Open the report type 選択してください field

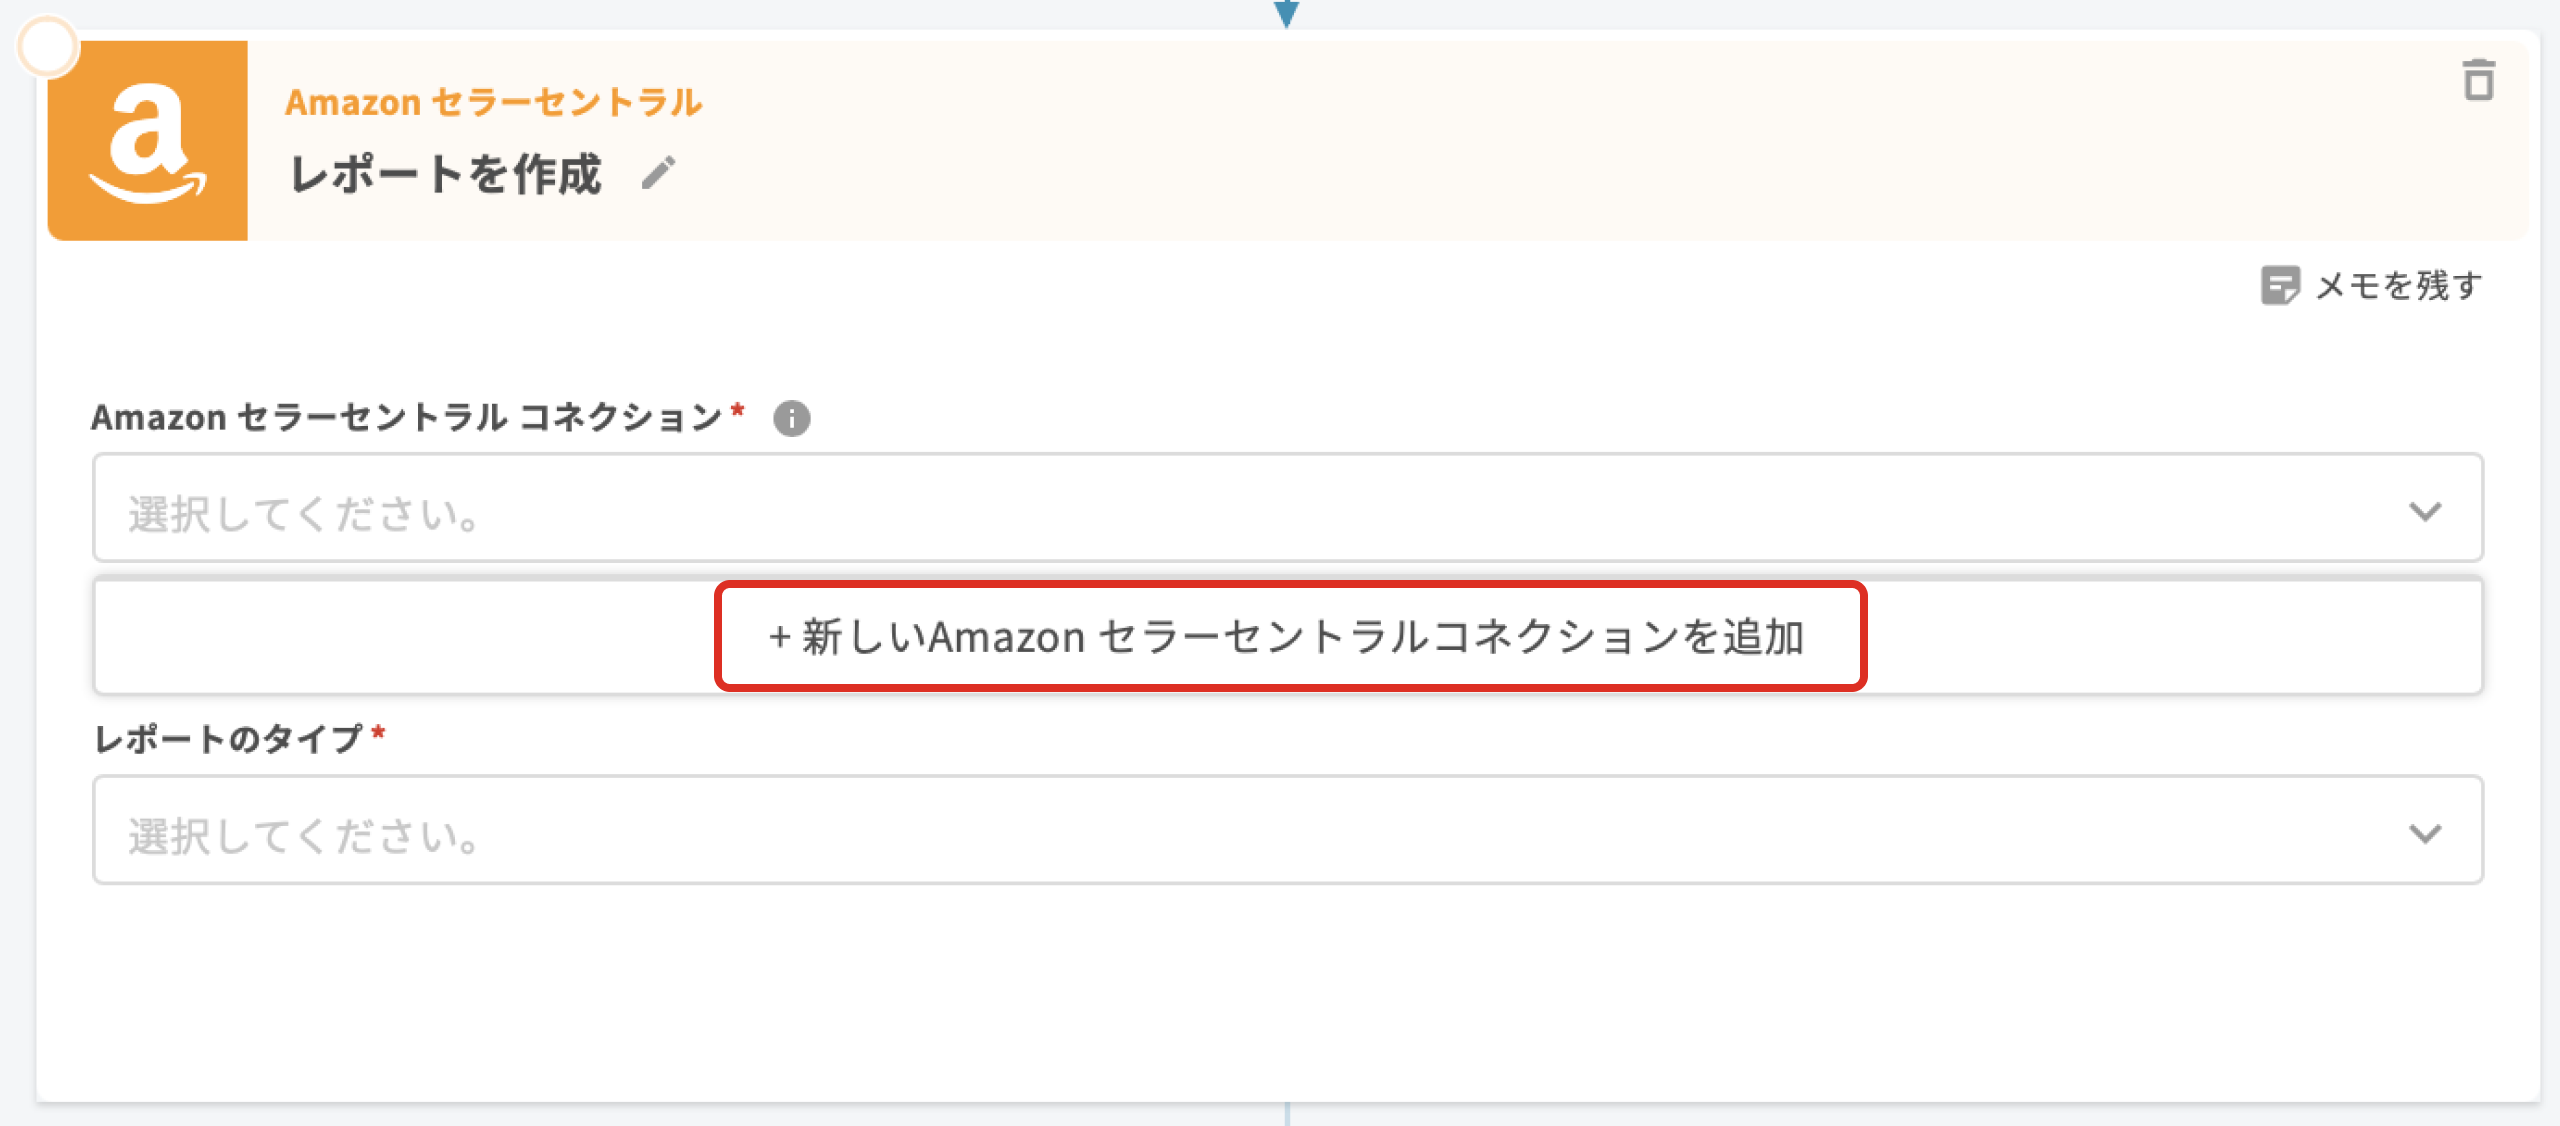pos(1200,834)
